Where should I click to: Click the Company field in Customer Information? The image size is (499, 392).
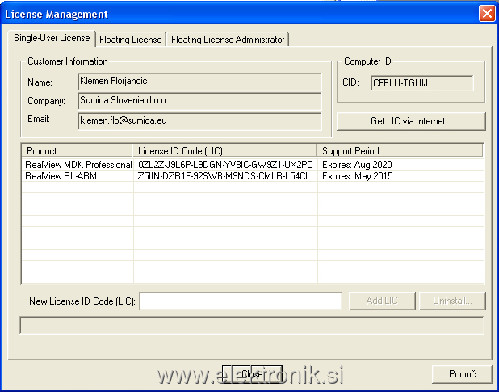click(200, 101)
